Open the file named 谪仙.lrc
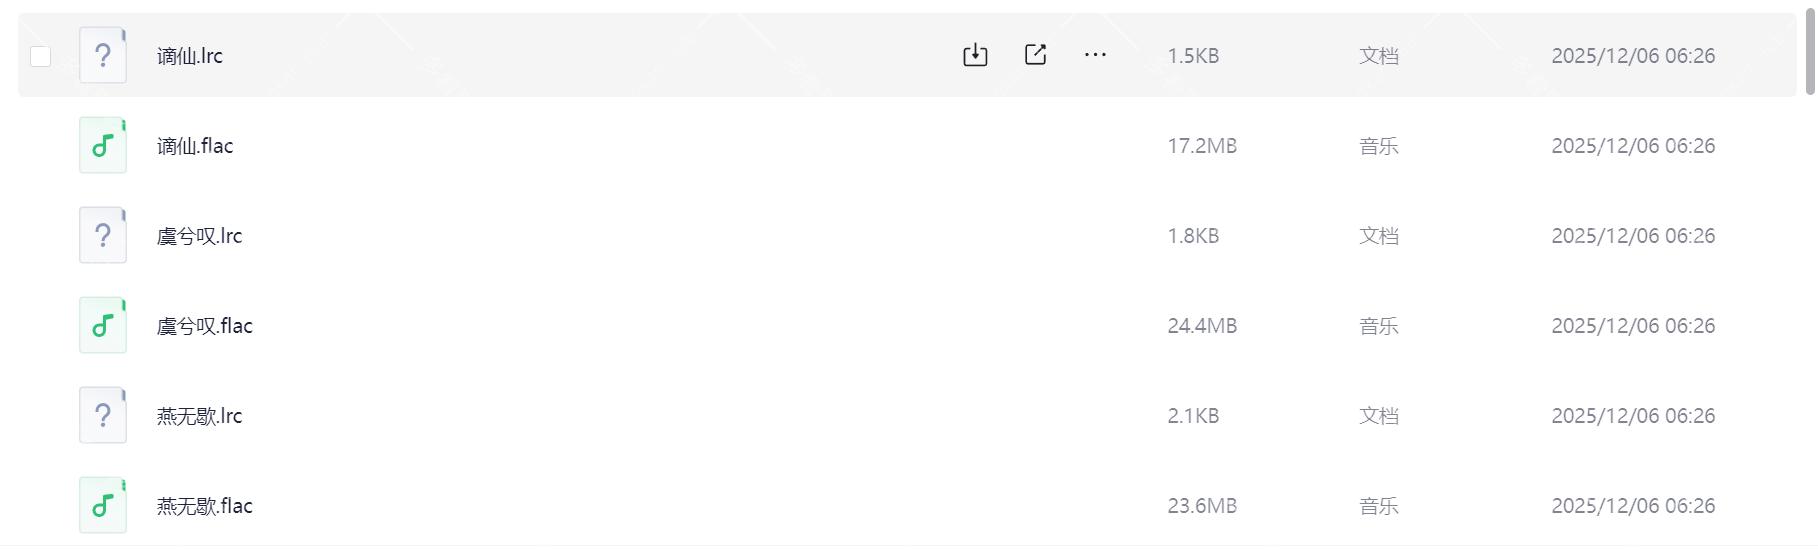The width and height of the screenshot is (1818, 549). pos(190,56)
